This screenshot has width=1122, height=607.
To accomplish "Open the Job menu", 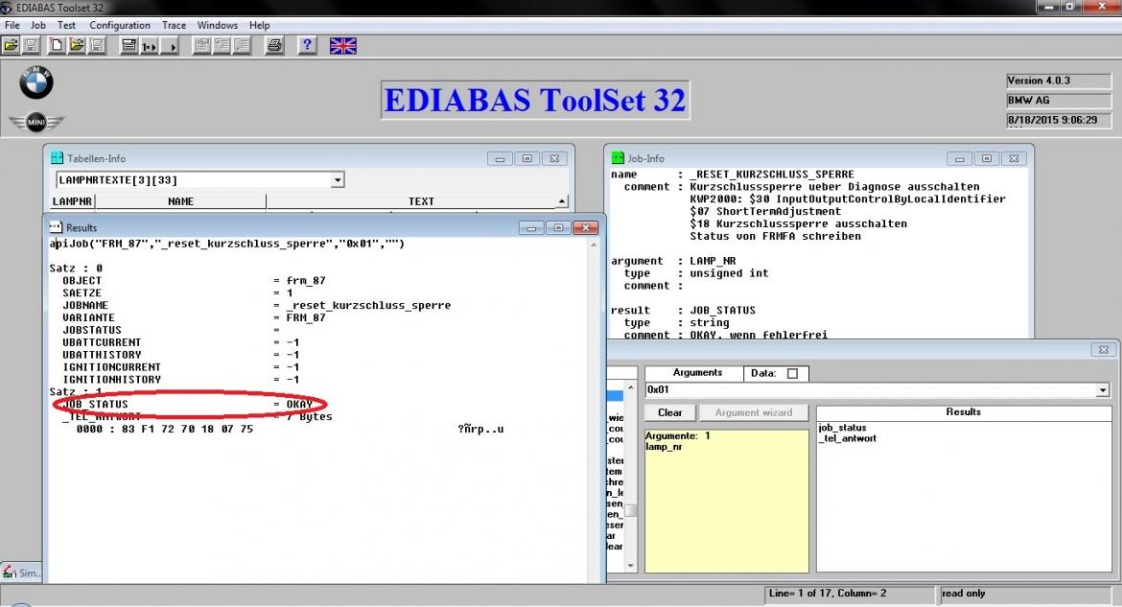I will tap(38, 25).
